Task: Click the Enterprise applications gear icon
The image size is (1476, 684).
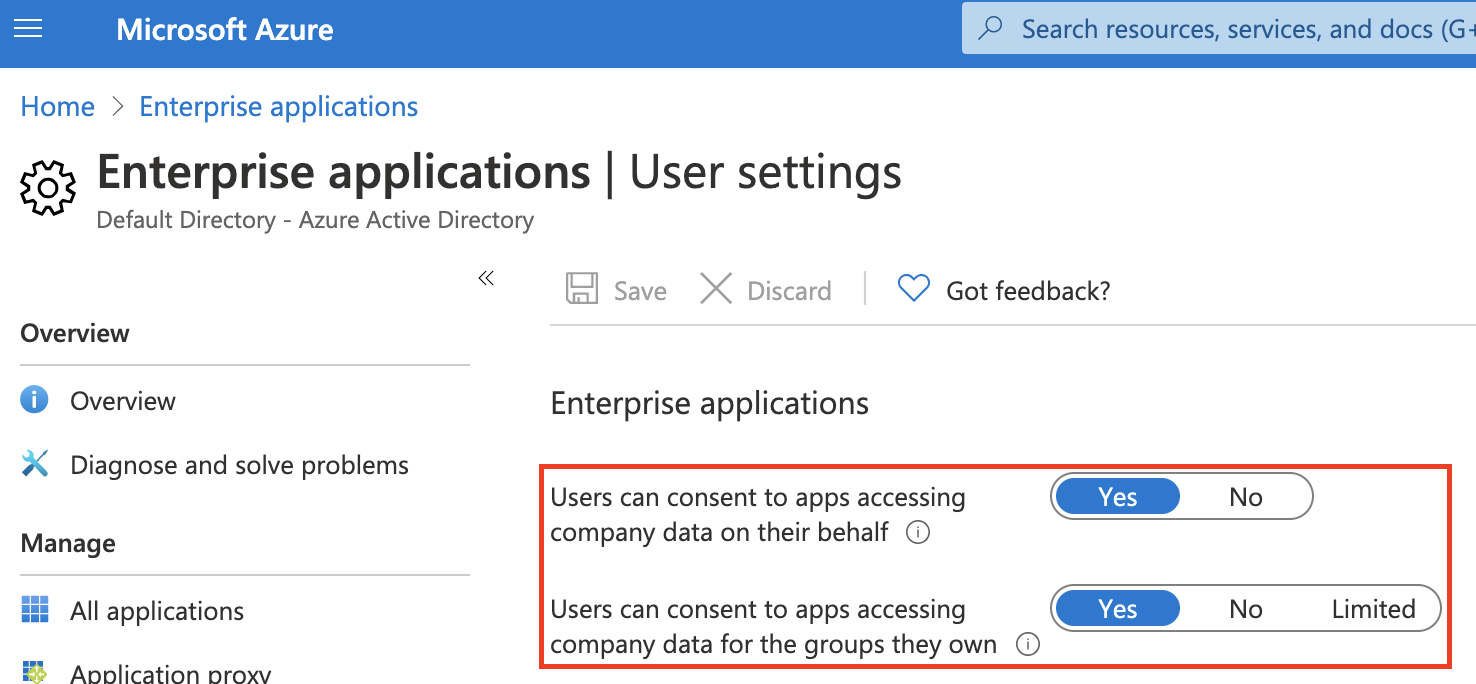Action: (47, 187)
